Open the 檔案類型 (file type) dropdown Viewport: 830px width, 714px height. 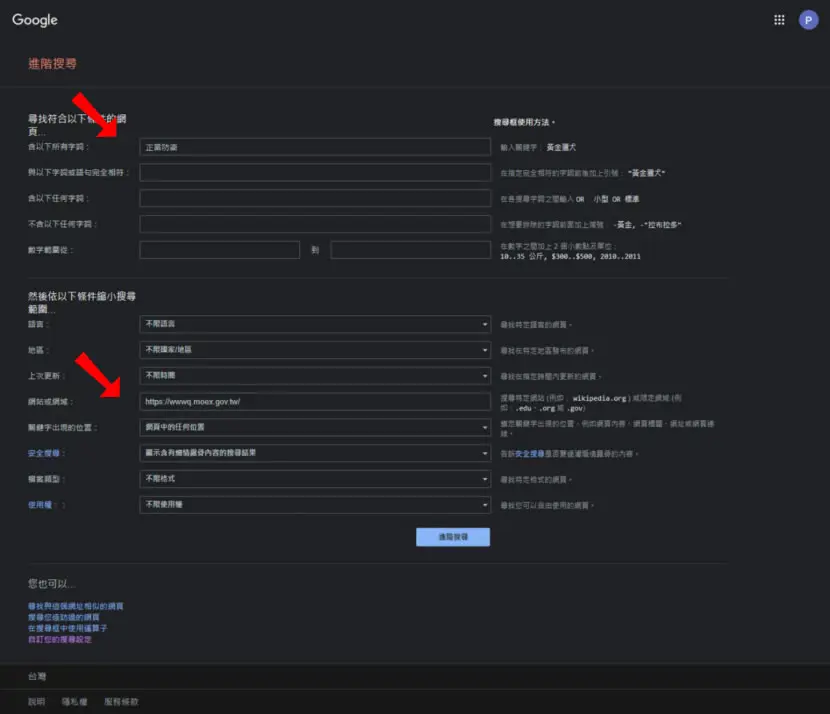[315, 479]
